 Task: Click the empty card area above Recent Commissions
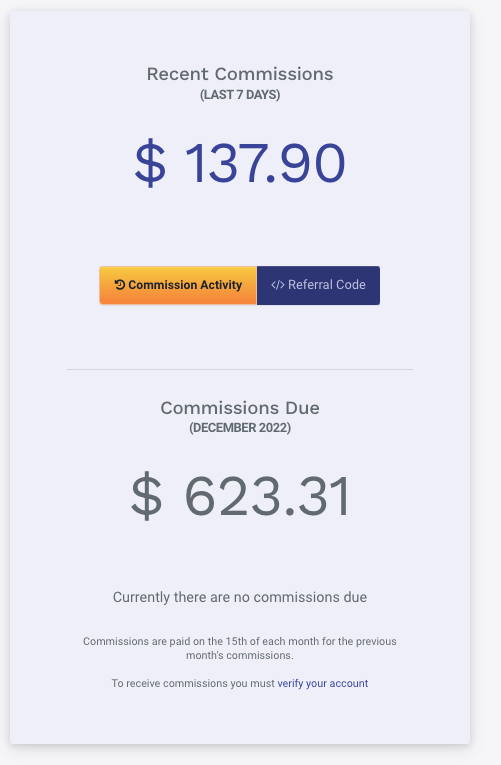coord(240,37)
